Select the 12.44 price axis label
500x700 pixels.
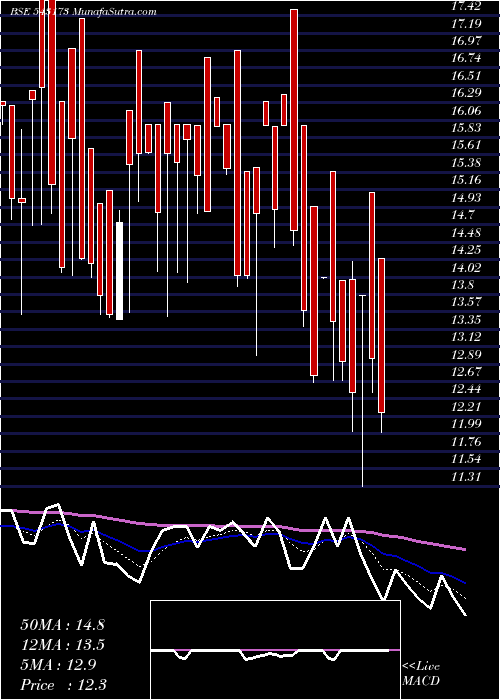(x=466, y=389)
